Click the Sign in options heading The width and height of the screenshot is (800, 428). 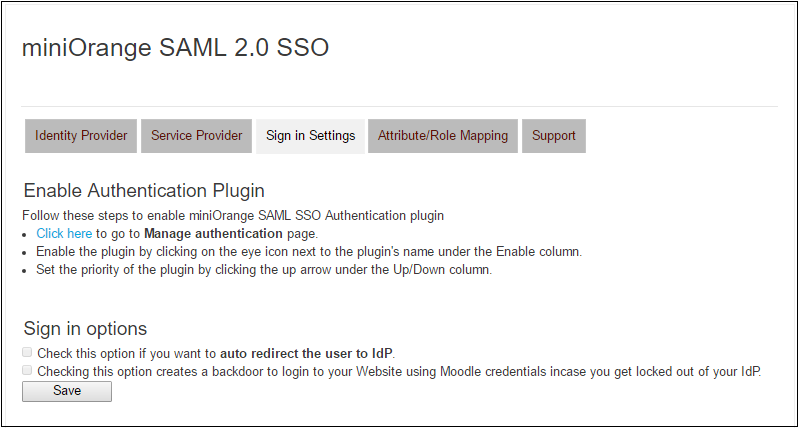coord(85,329)
